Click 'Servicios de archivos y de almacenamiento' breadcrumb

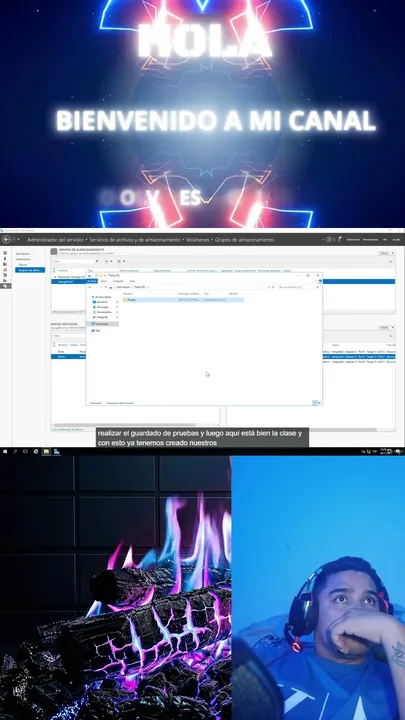pos(135,240)
